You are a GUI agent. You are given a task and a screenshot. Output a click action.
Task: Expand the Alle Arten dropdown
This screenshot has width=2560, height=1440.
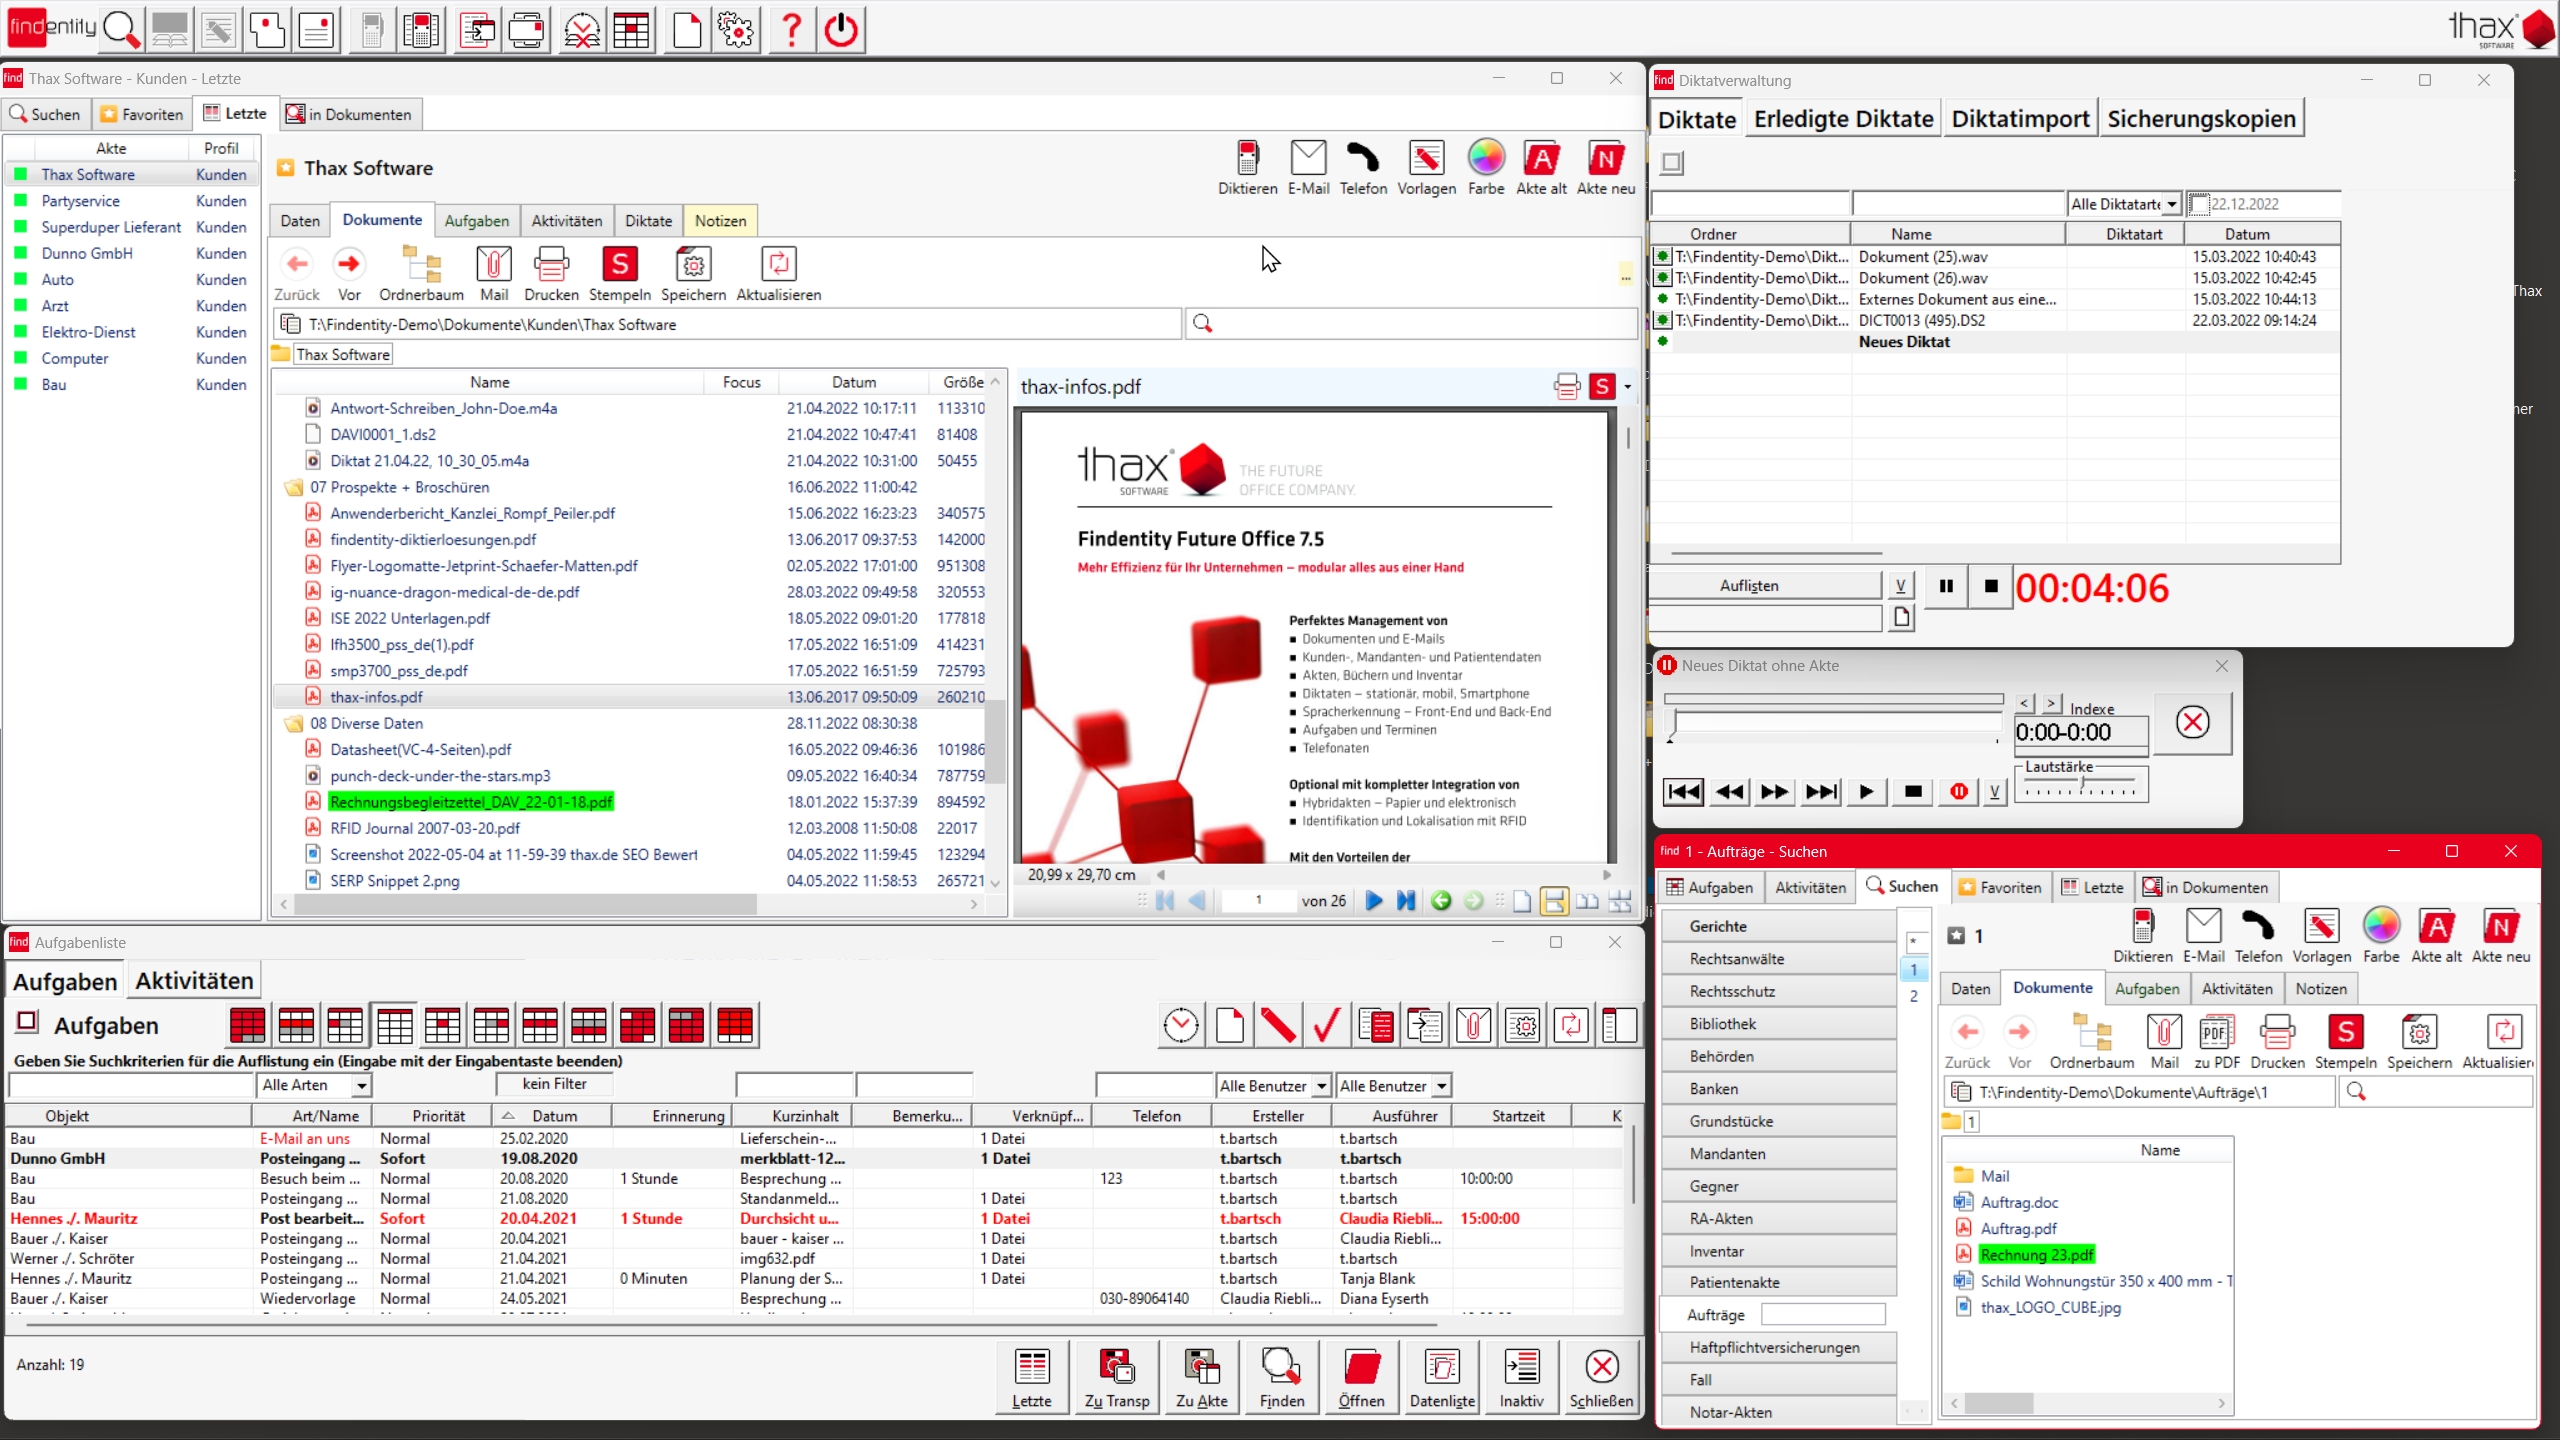click(361, 1086)
